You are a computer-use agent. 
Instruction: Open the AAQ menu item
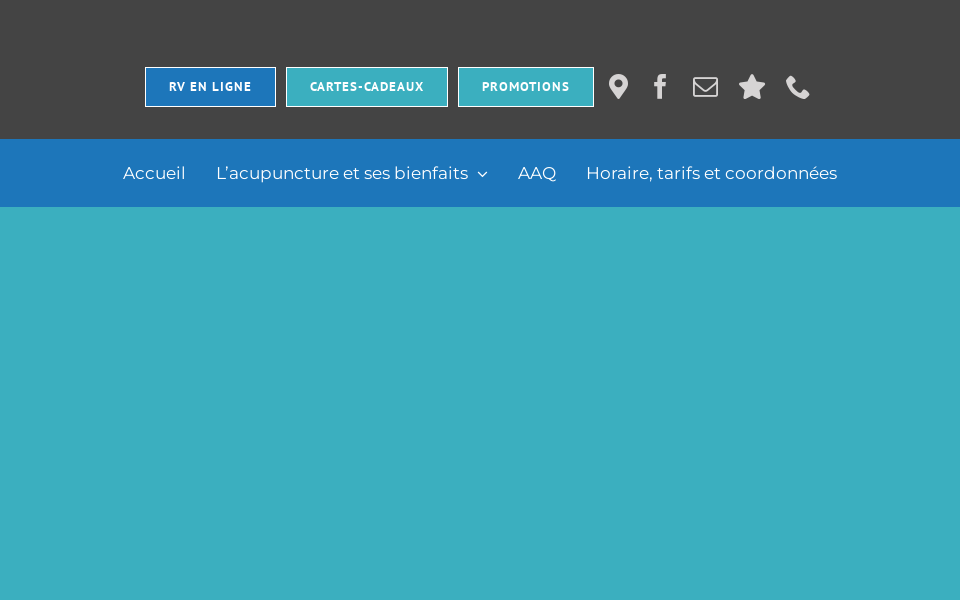point(537,173)
